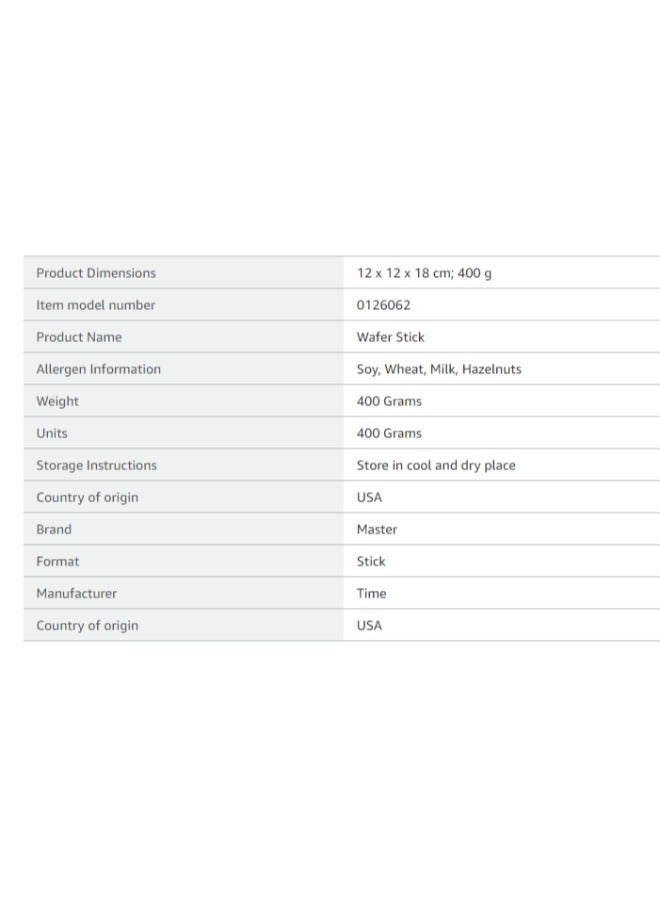Click the first Country of origin label
This screenshot has width=660, height=900.
(87, 498)
